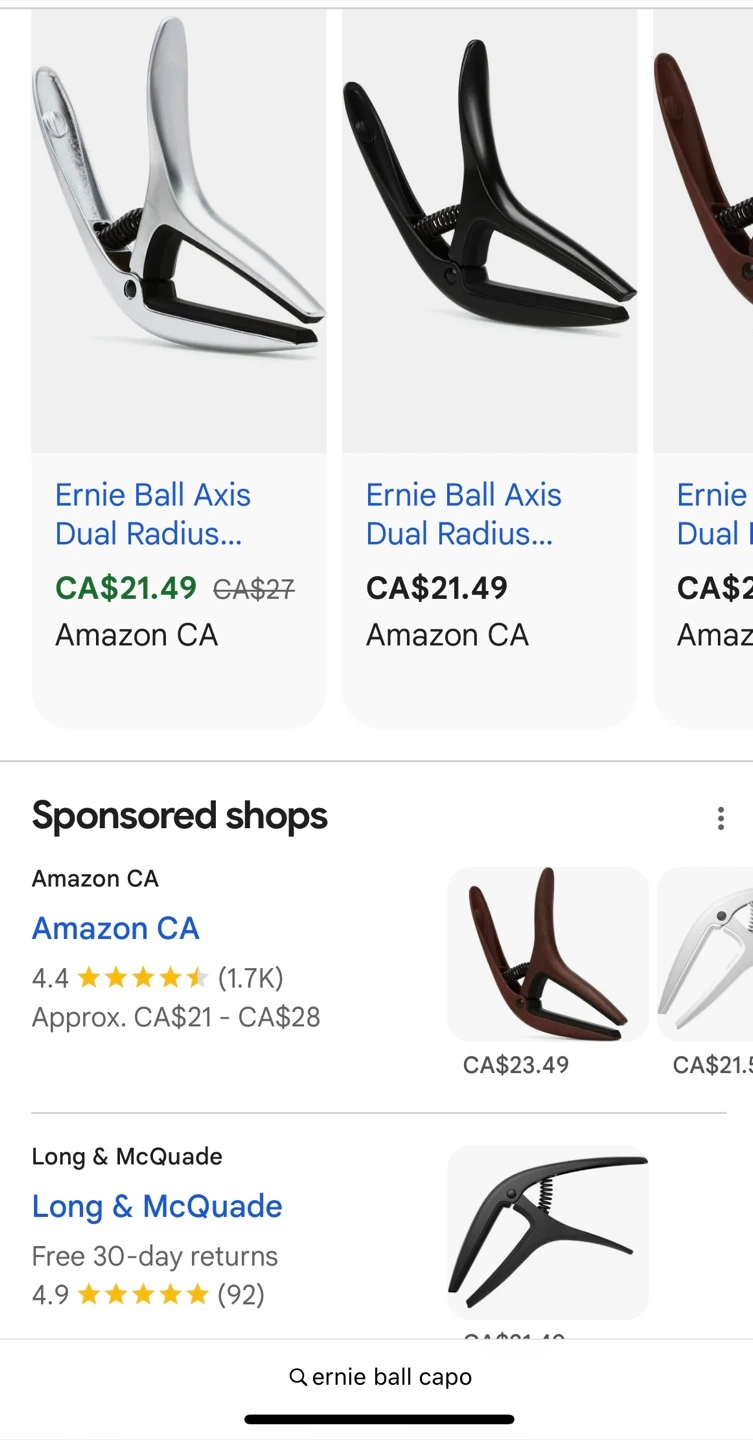
Task: Tap the crossed-out CA$27 original price
Action: tap(254, 589)
